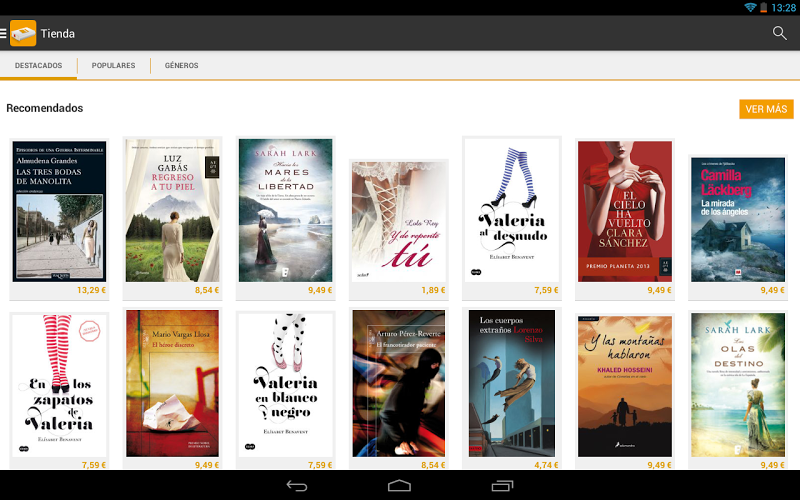The height and width of the screenshot is (500, 800).
Task: Tap the Android back button
Action: pyautogui.click(x=297, y=486)
